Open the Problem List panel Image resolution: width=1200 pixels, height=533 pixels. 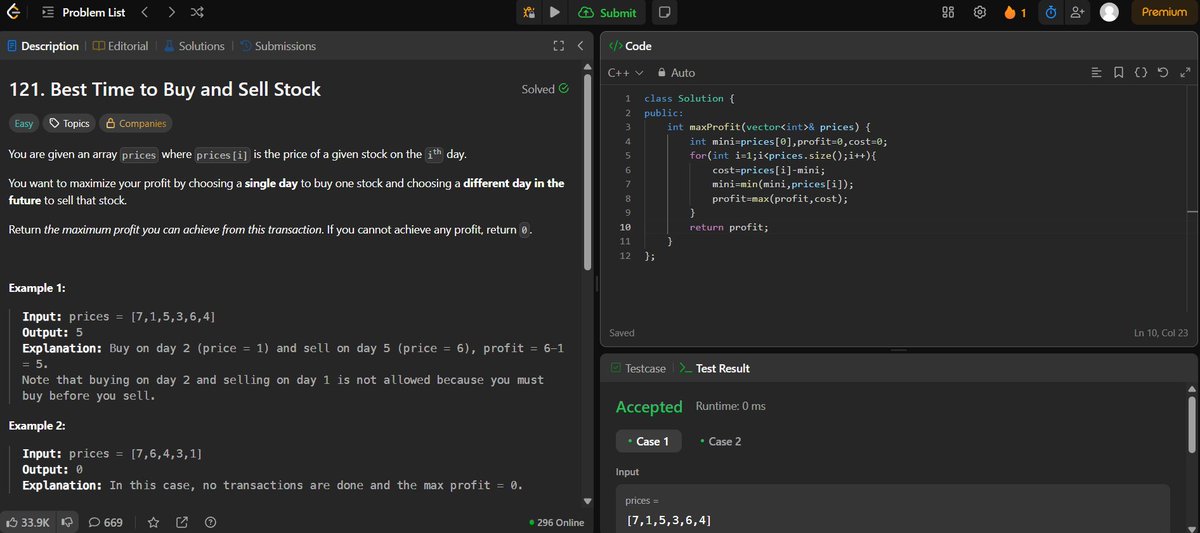[x=83, y=12]
